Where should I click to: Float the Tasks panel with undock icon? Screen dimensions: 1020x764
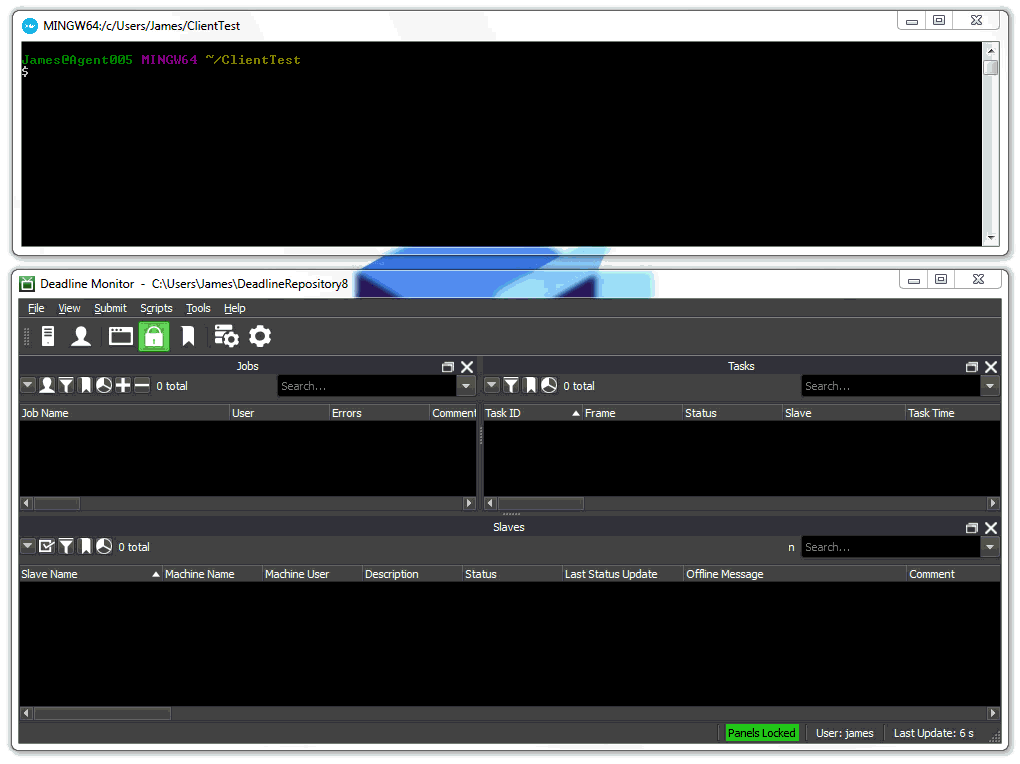tap(972, 367)
